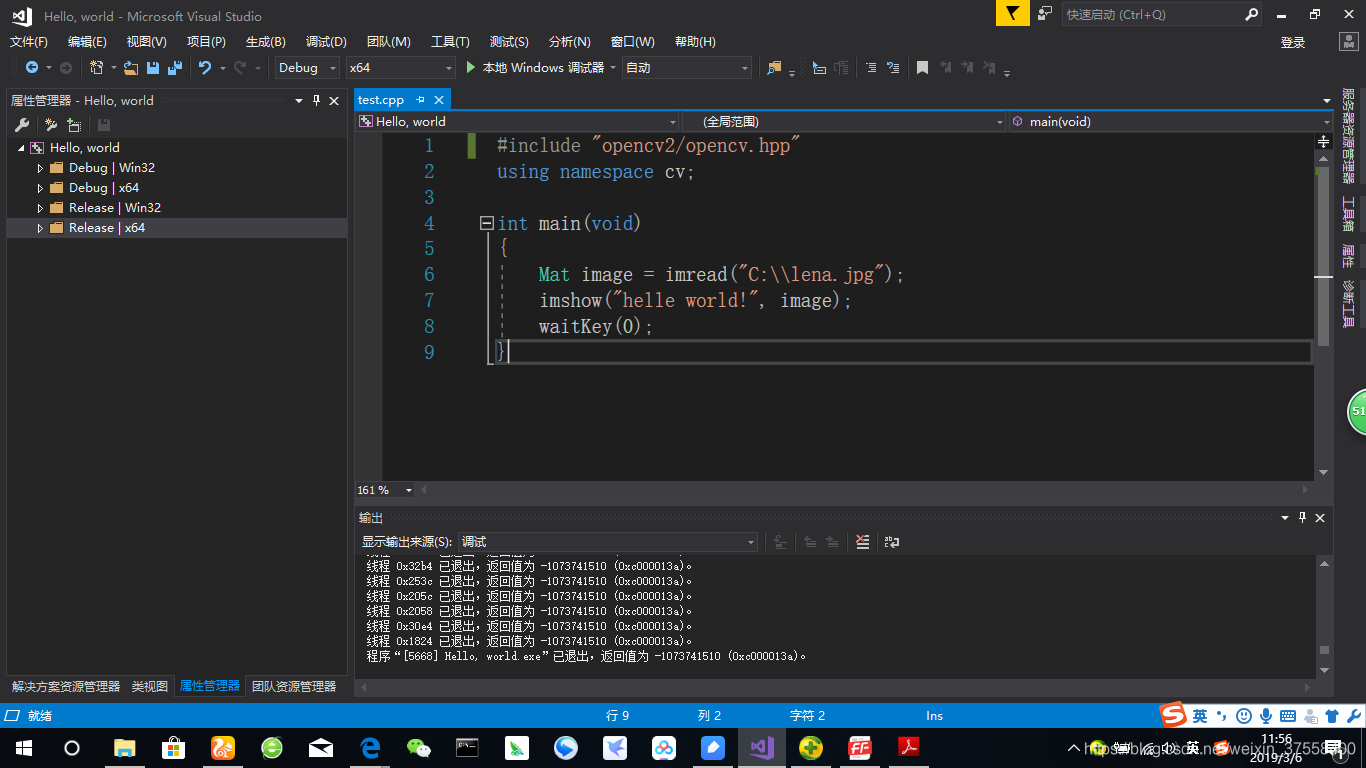This screenshot has width=1366, height=768.
Task: Click the Open File folder icon
Action: point(131,67)
